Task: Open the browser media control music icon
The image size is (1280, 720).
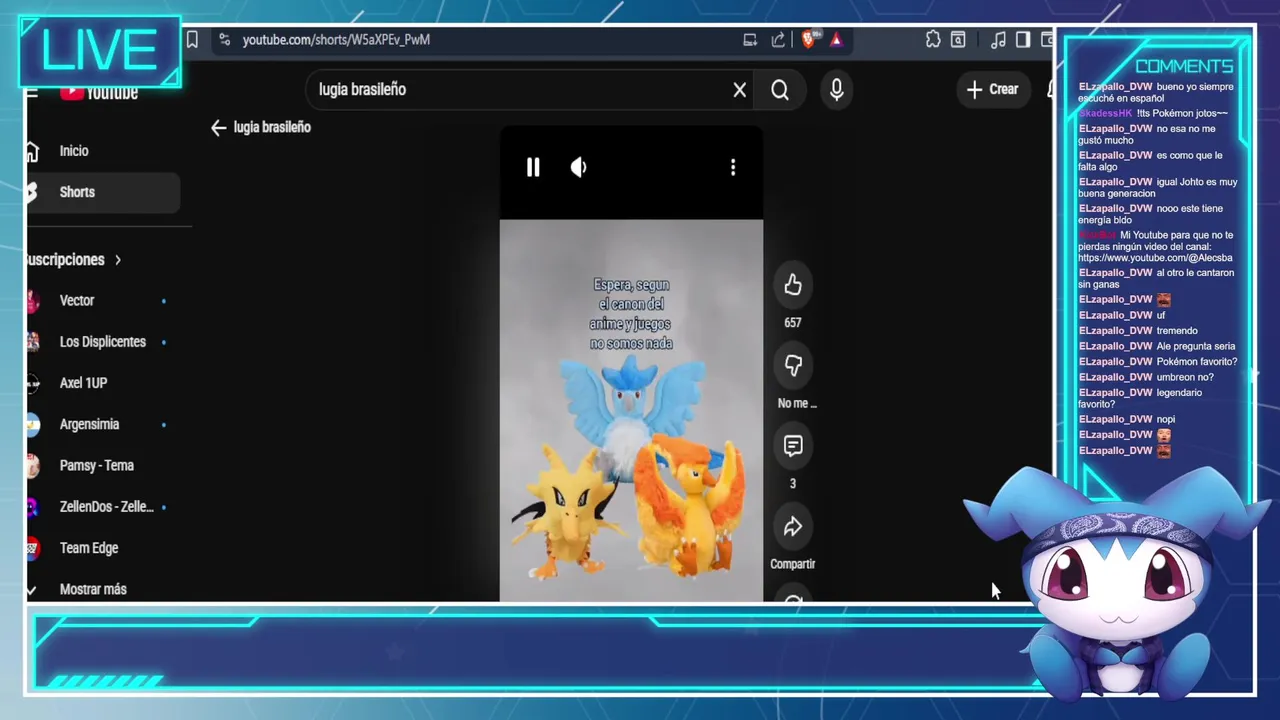Action: click(x=998, y=40)
